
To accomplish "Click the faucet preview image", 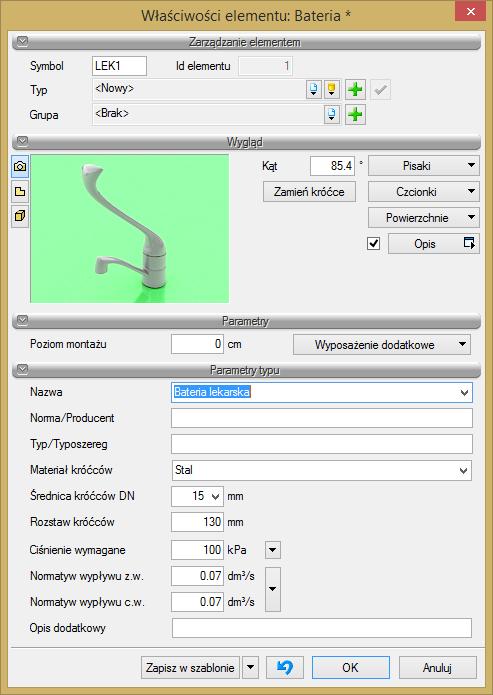I will click(129, 229).
